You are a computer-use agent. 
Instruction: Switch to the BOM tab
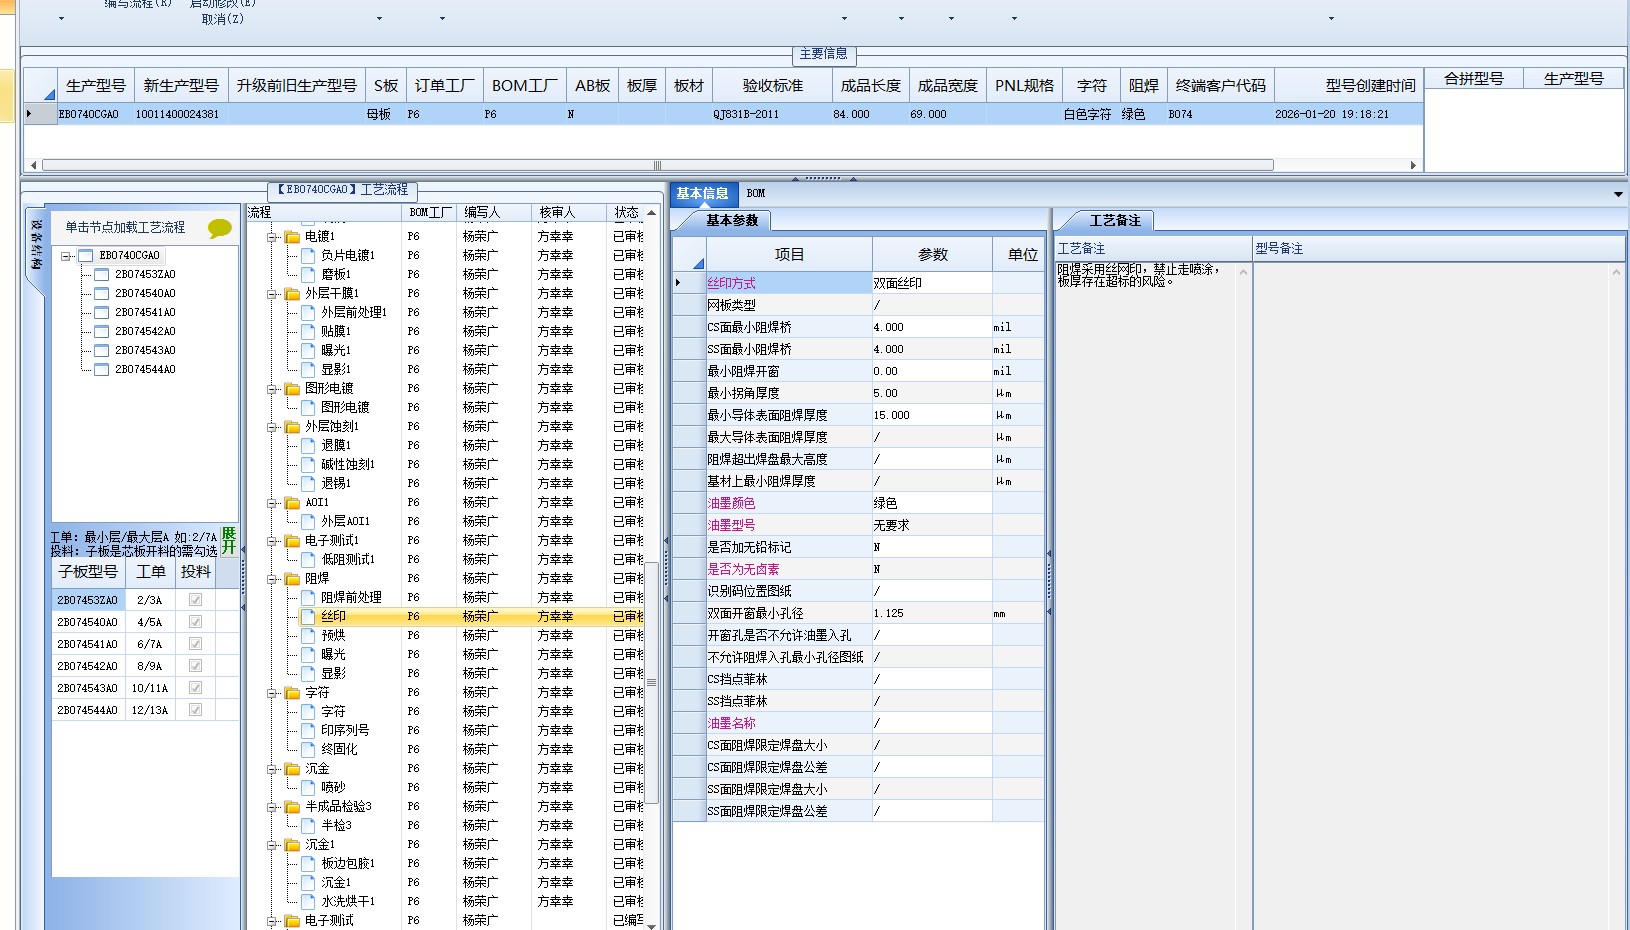[x=756, y=194]
